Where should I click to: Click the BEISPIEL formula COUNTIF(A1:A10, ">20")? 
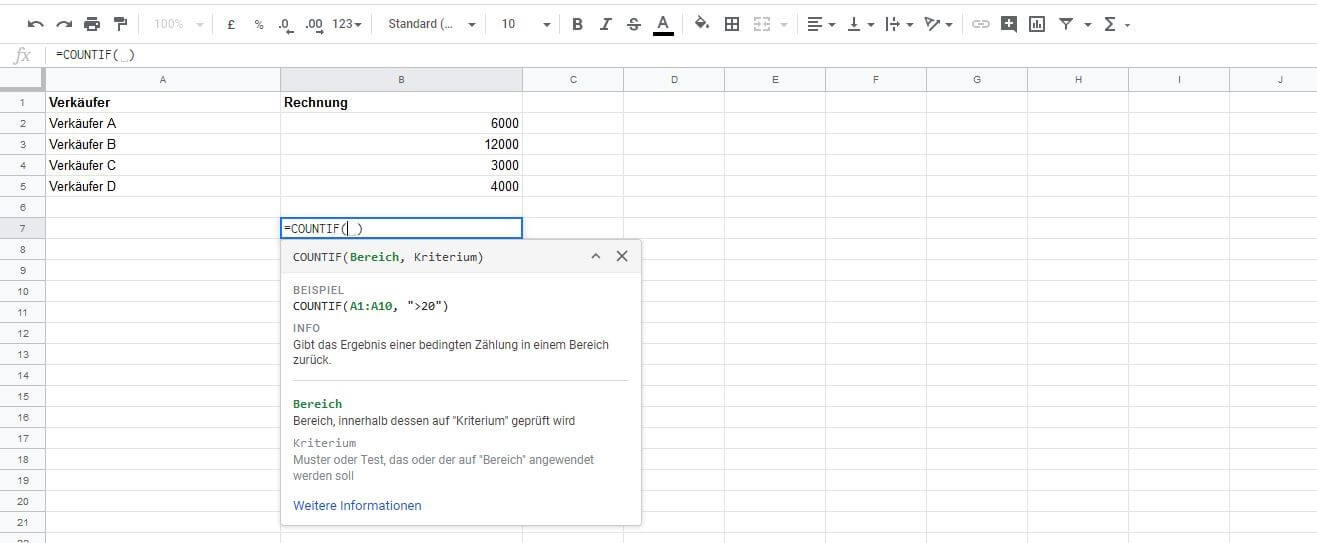(371, 306)
